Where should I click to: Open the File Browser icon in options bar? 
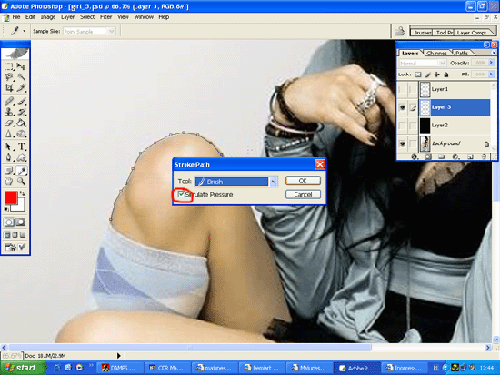click(400, 31)
